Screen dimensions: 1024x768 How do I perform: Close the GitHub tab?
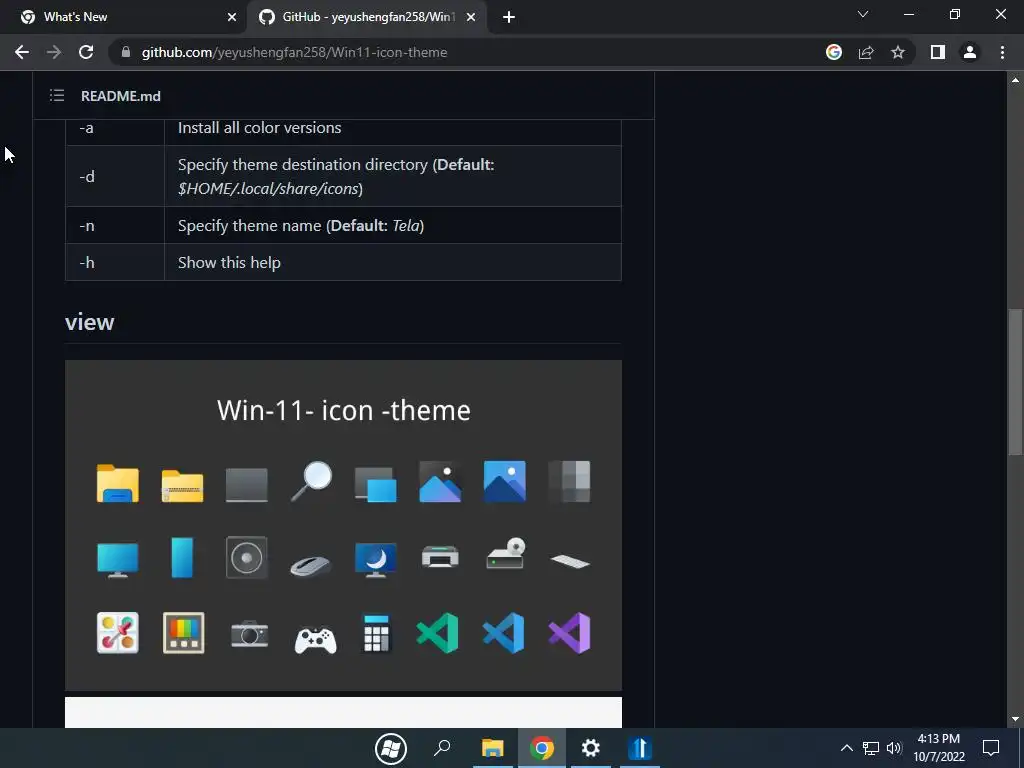tap(471, 17)
